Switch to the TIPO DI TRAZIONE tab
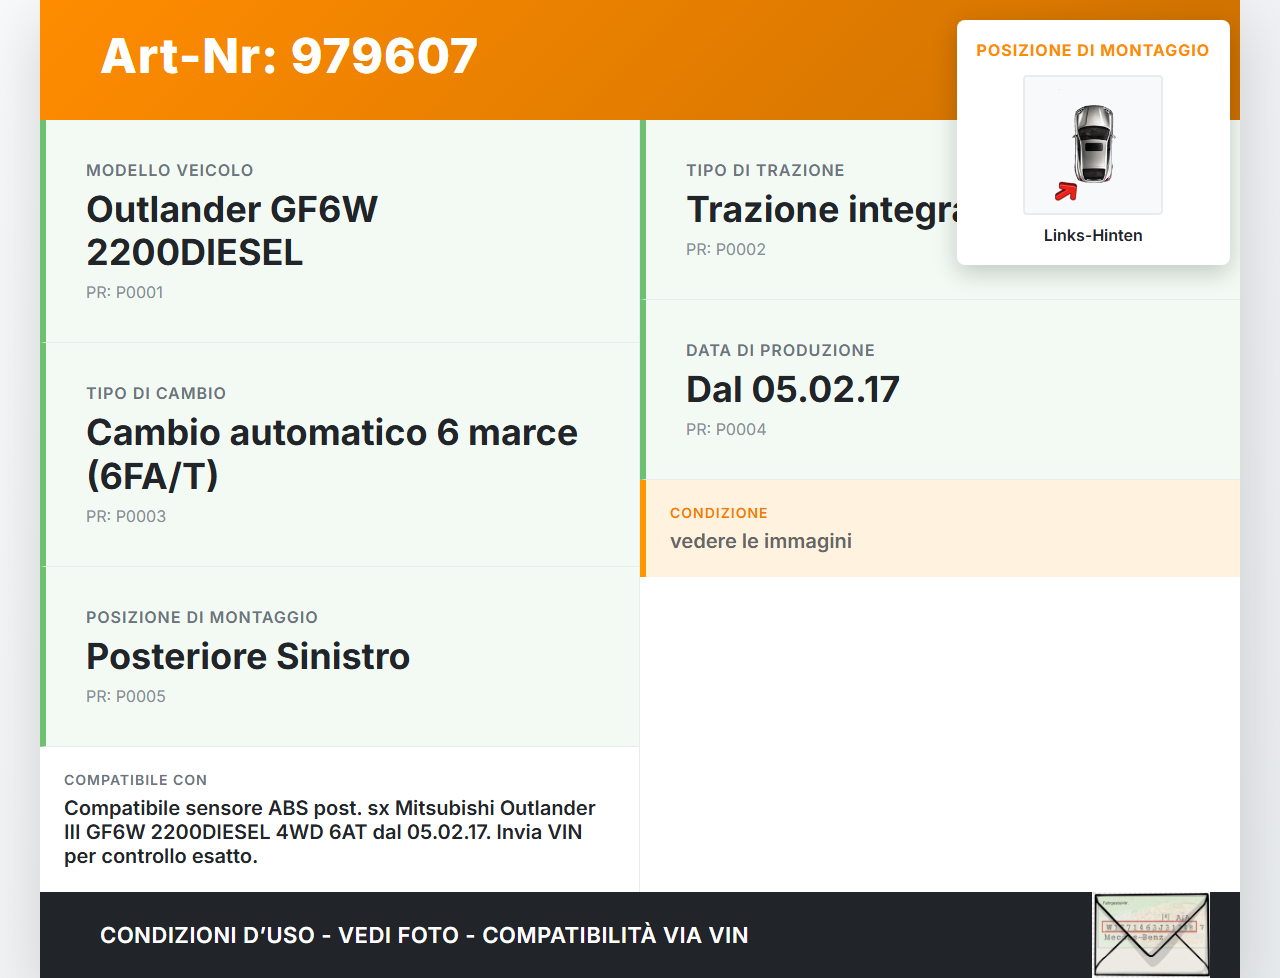Image resolution: width=1280 pixels, height=978 pixels. (765, 170)
